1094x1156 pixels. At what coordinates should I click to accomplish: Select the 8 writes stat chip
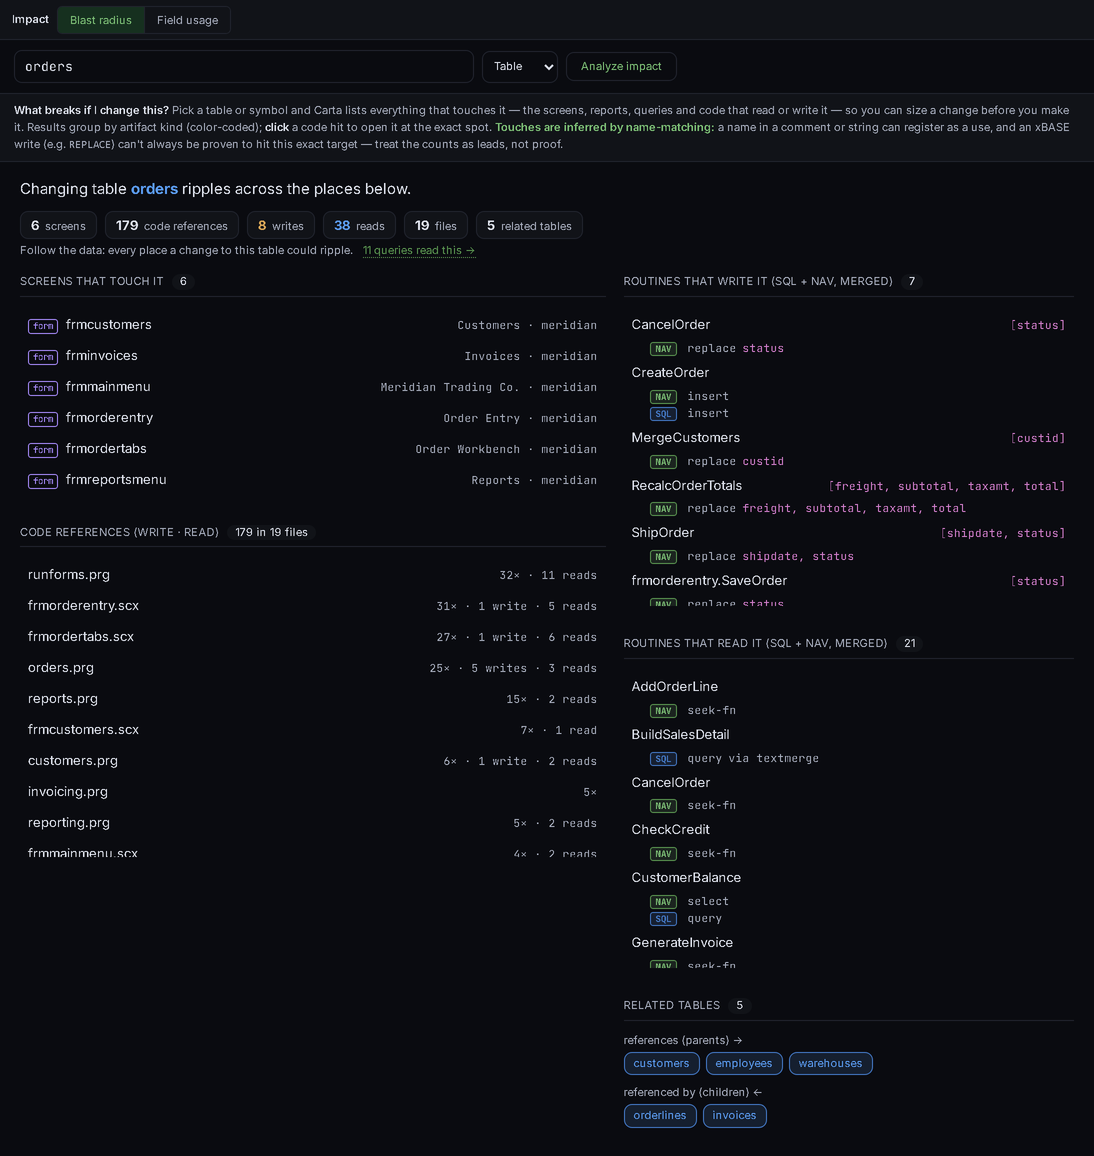(x=280, y=226)
